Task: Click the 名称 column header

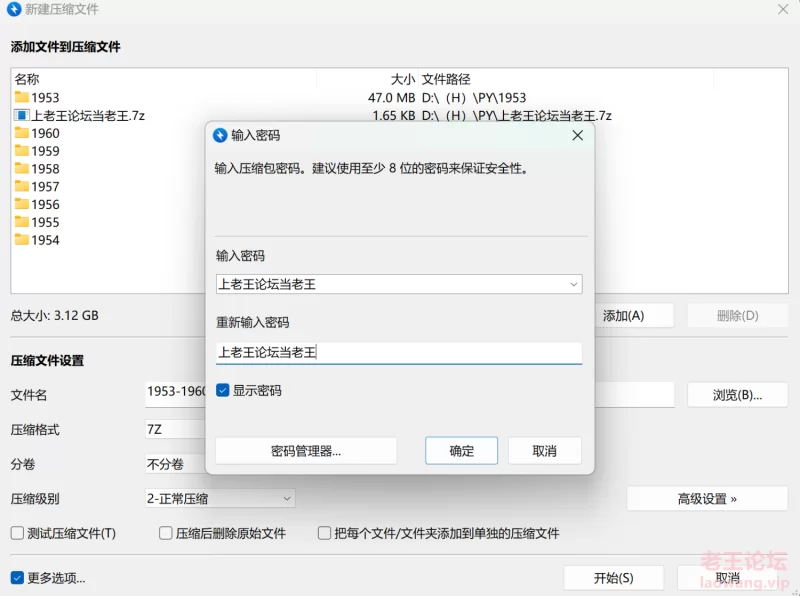Action: click(x=27, y=79)
